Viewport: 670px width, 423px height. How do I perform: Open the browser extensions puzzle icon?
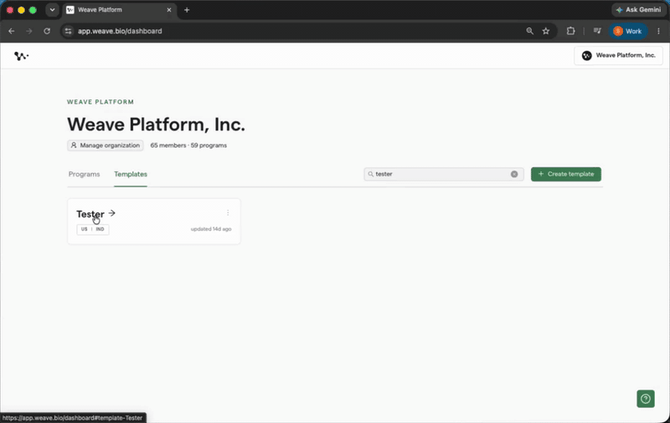(x=570, y=31)
